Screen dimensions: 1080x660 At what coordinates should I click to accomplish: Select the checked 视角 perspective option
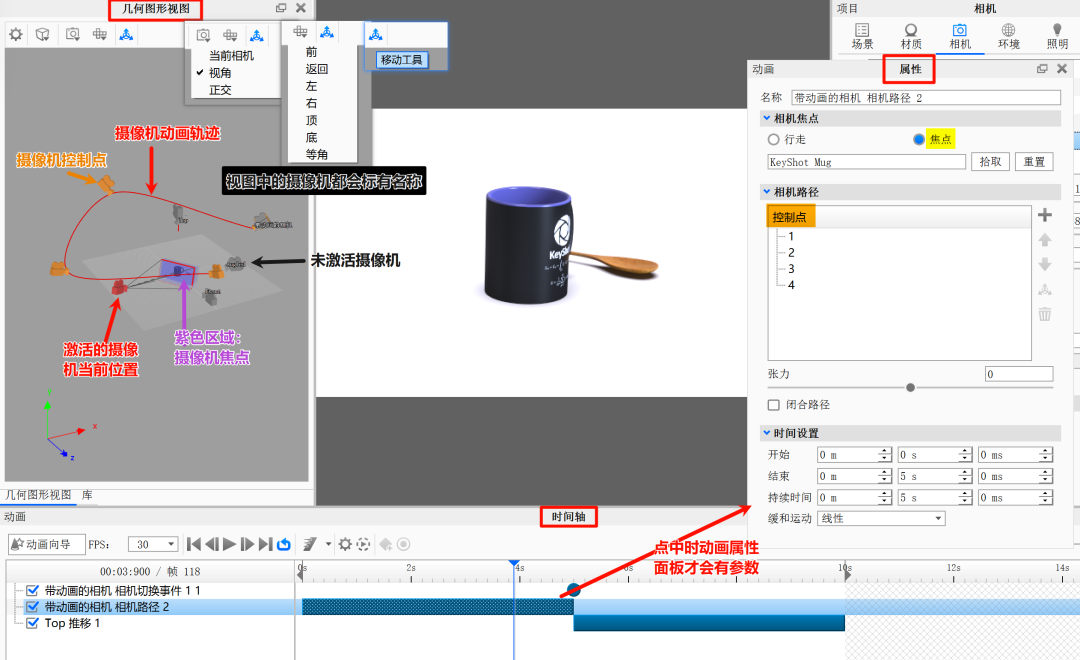pos(220,72)
